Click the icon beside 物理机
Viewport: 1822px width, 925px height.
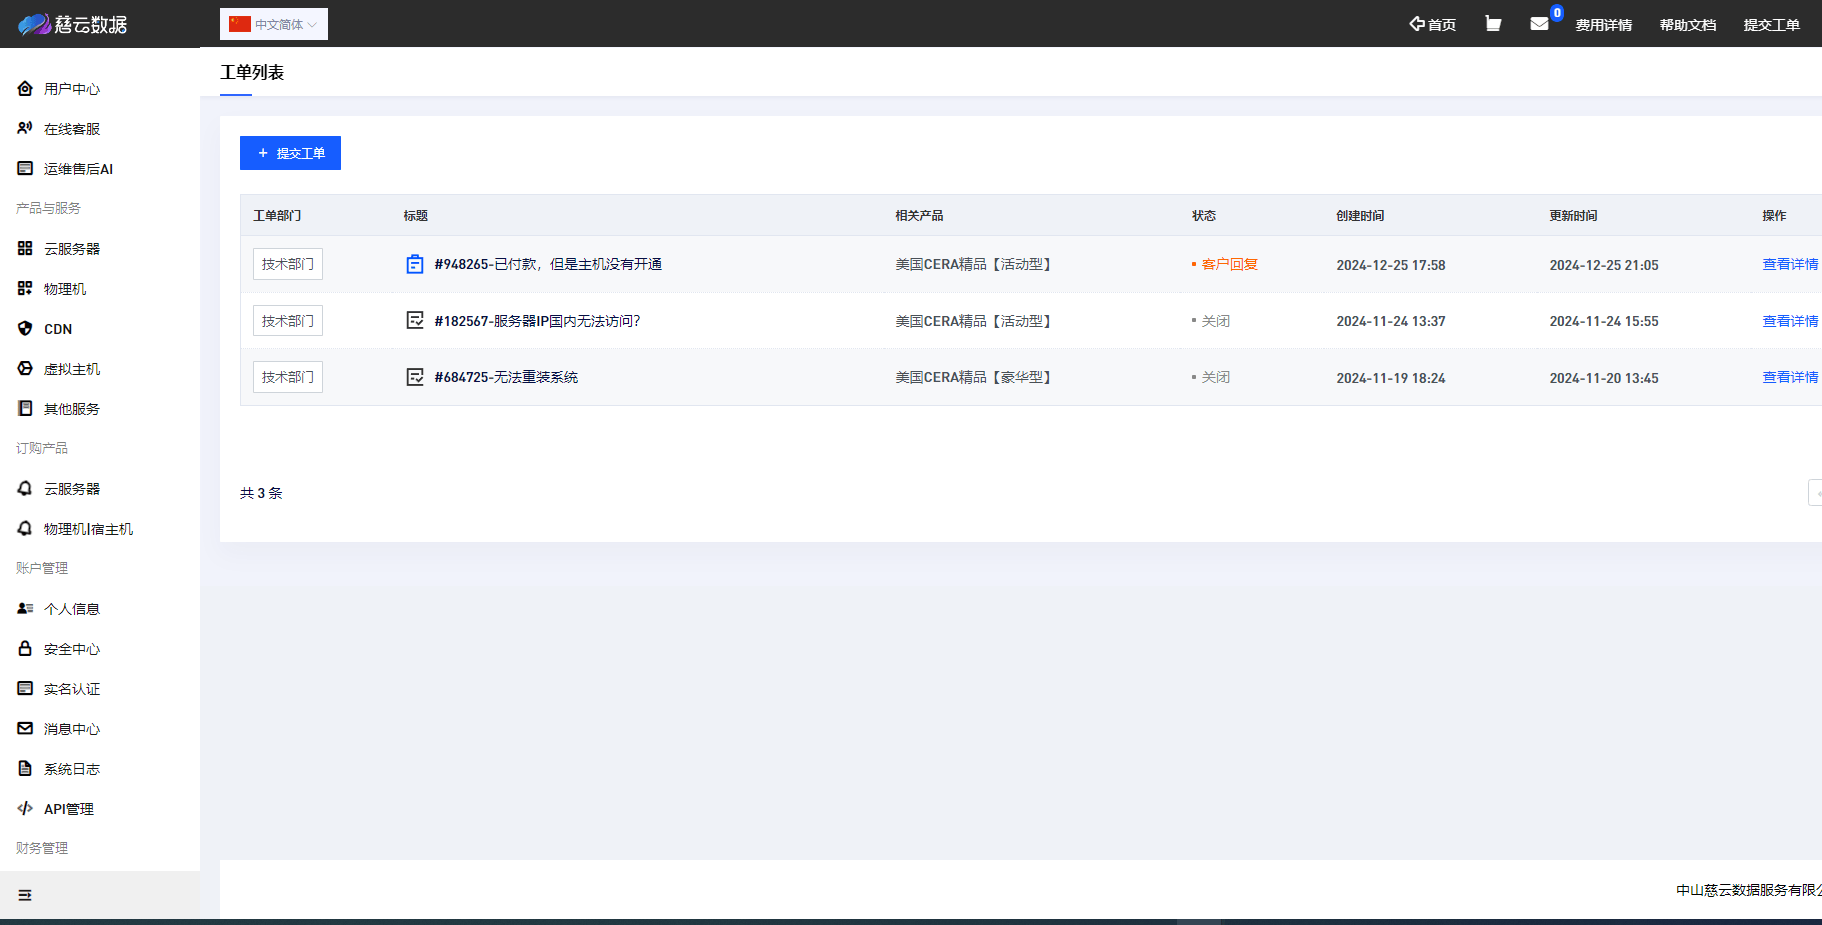pyautogui.click(x=25, y=288)
